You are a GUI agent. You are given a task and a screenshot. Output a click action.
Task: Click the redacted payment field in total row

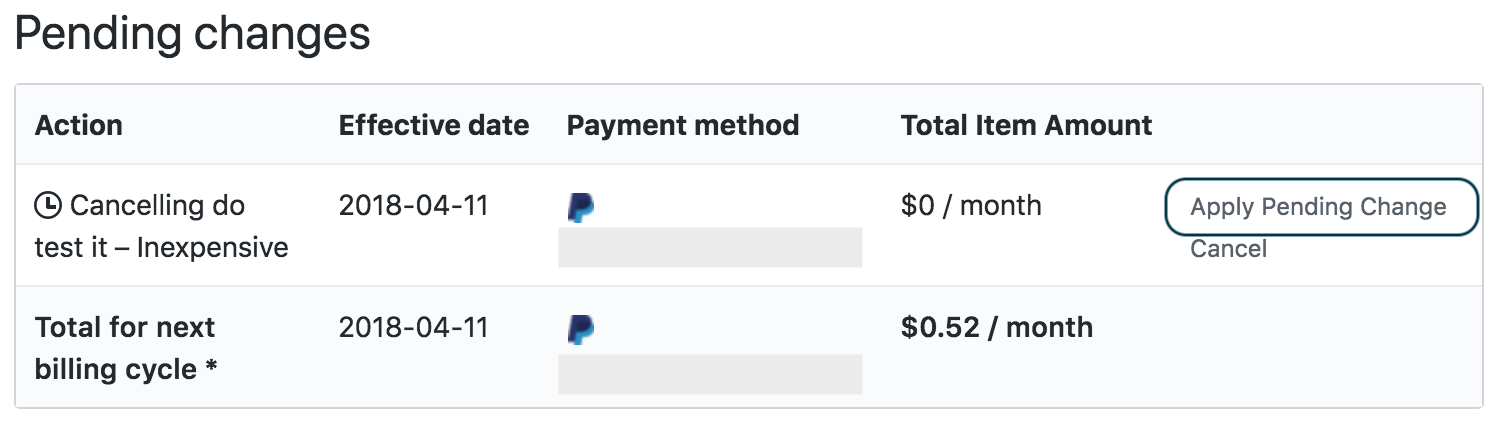(x=710, y=374)
